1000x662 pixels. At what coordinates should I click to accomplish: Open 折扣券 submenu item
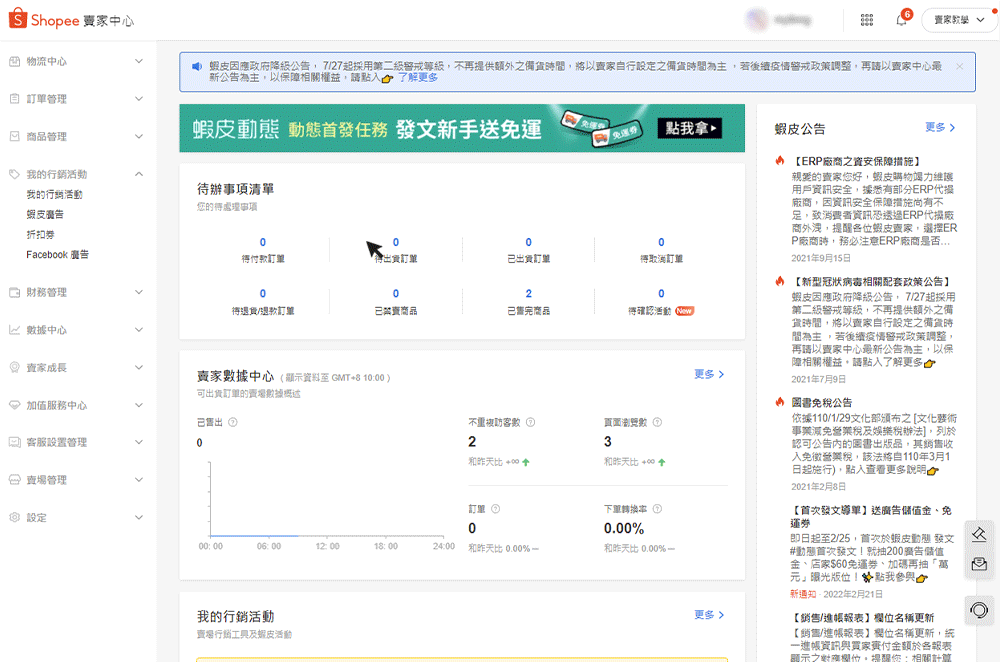40,235
